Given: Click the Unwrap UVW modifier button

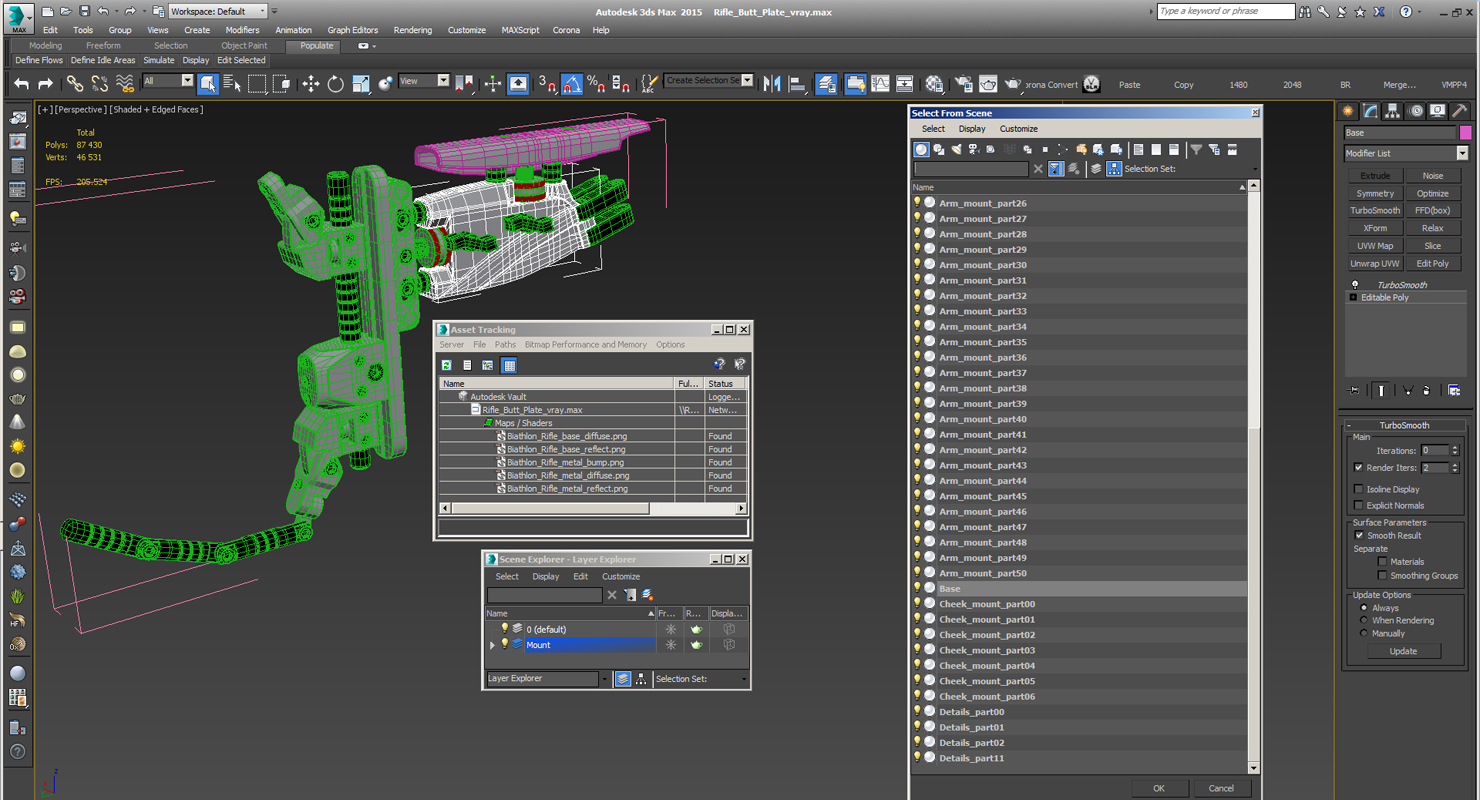Looking at the screenshot, I should tap(1375, 264).
